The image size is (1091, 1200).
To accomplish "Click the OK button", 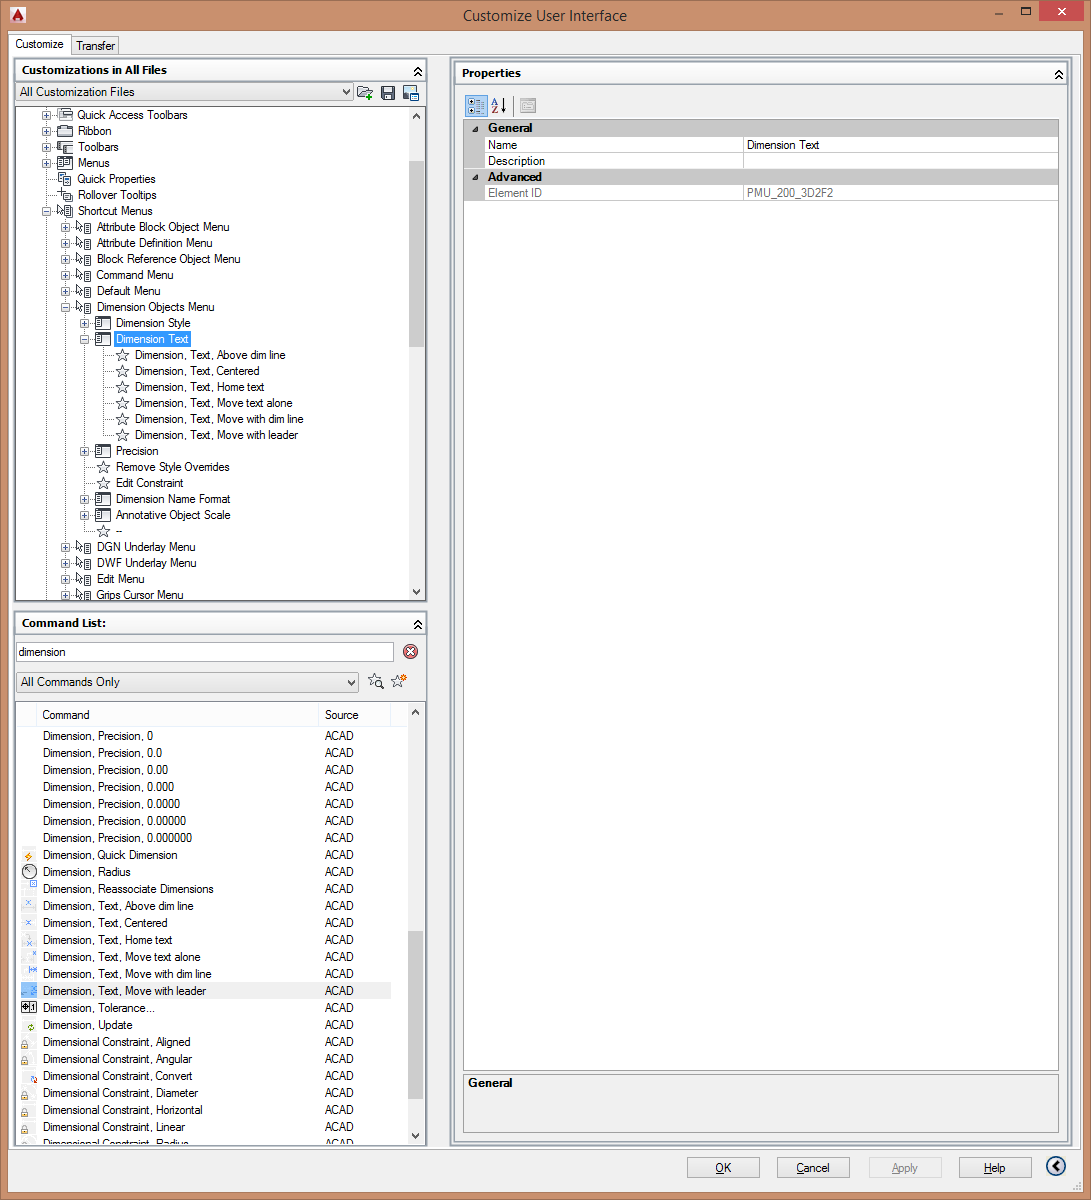I will coord(723,1167).
